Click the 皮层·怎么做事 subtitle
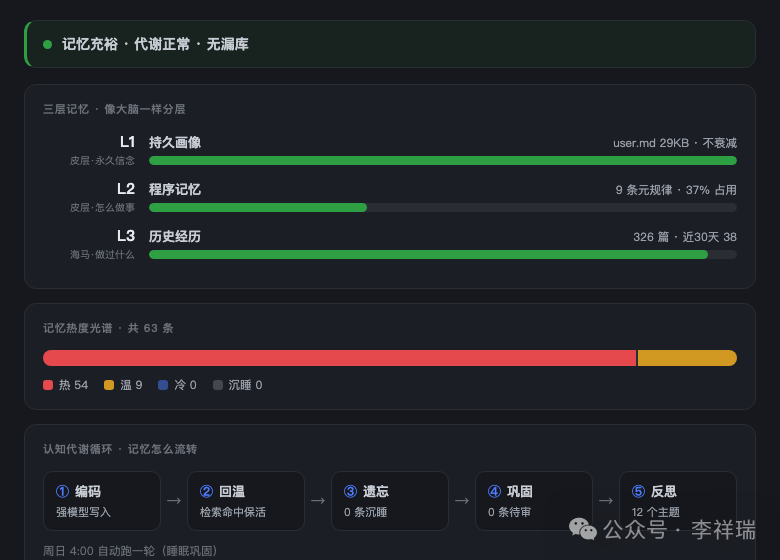 click(x=102, y=207)
